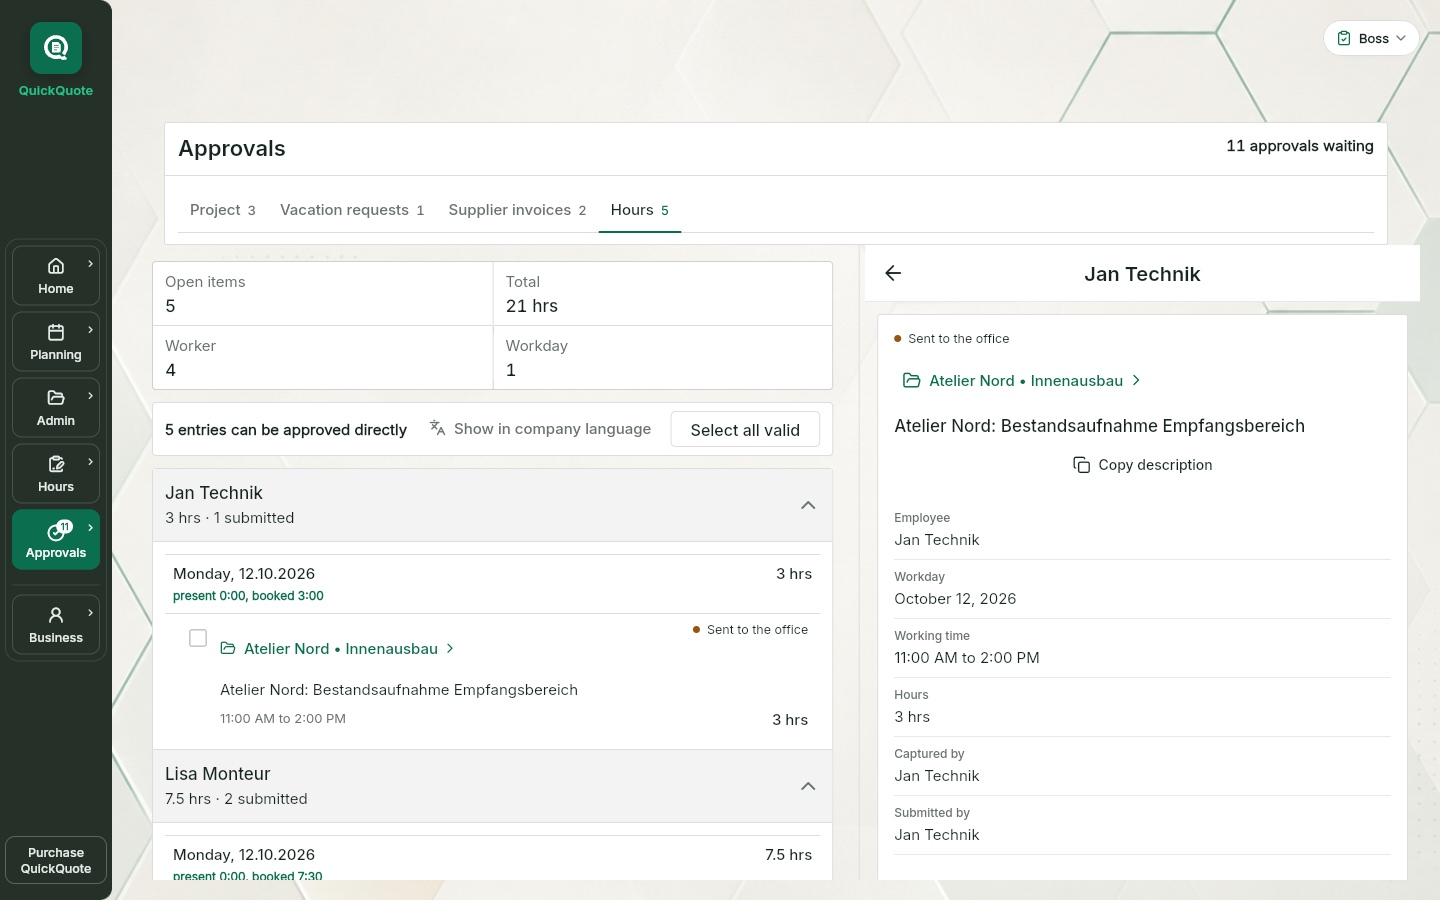
Task: Collapse the Lisa Monteur group
Action: point(808,786)
